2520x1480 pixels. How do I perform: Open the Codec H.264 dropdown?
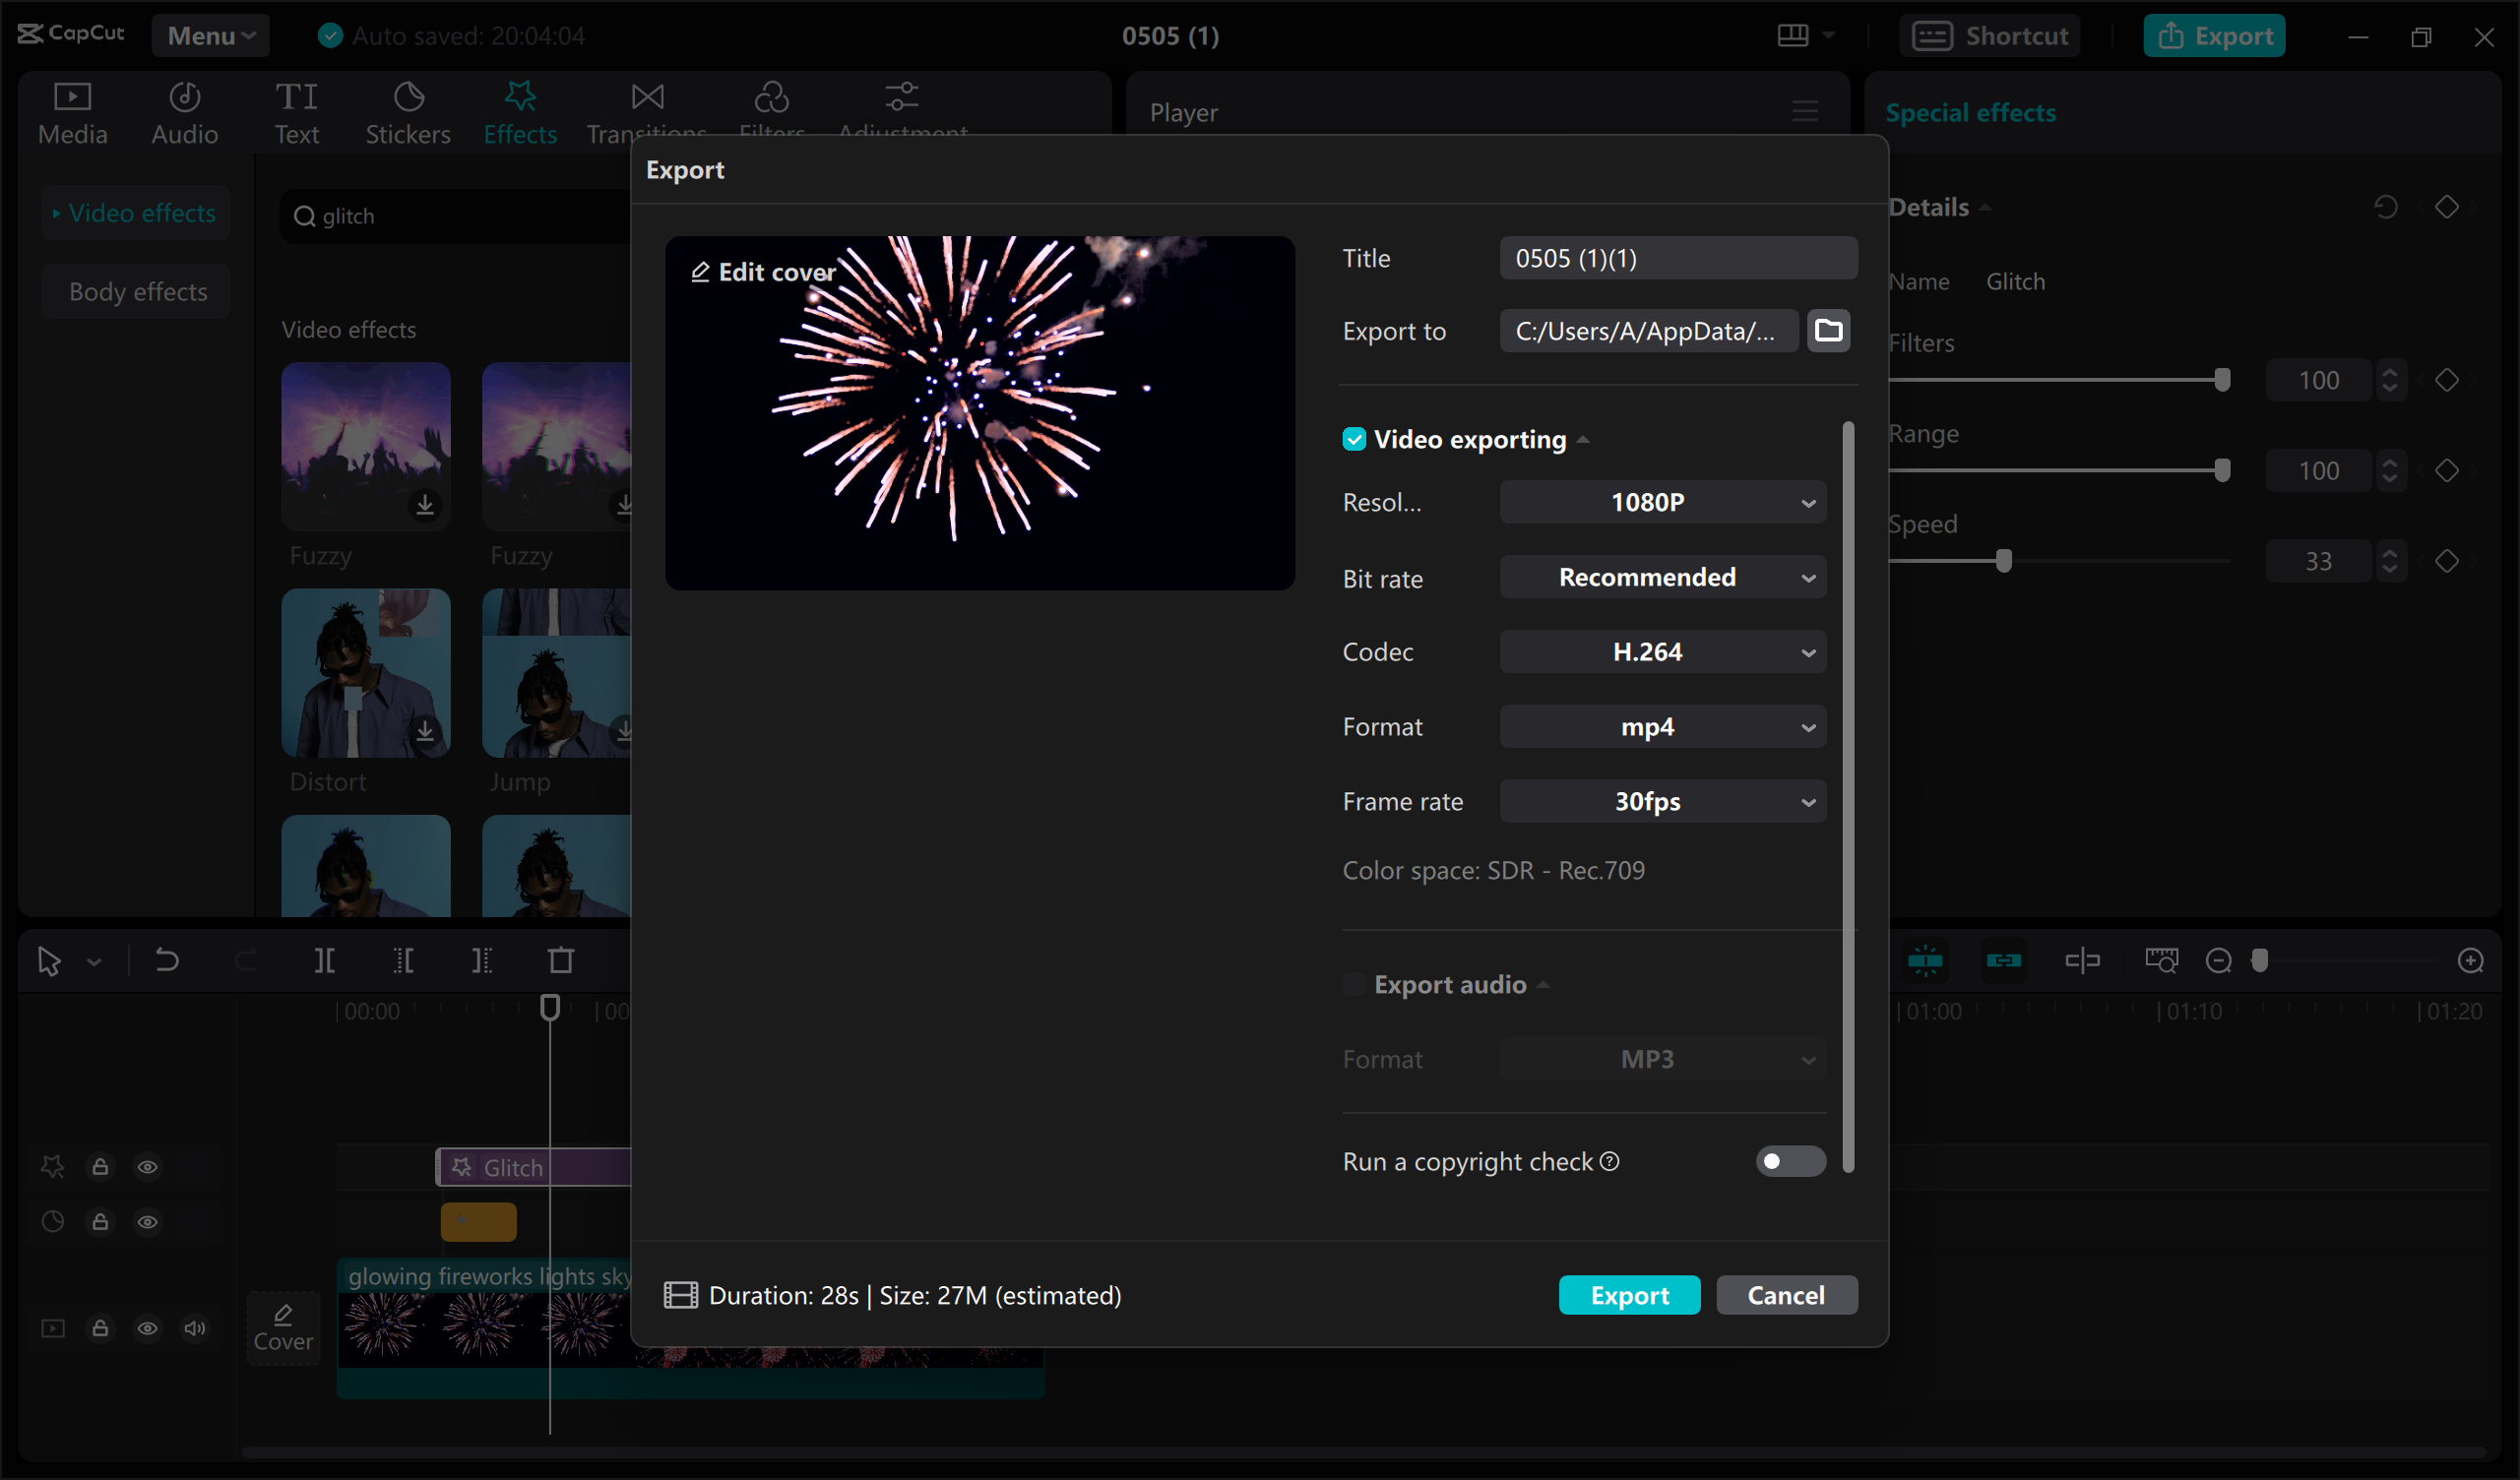tap(1662, 652)
